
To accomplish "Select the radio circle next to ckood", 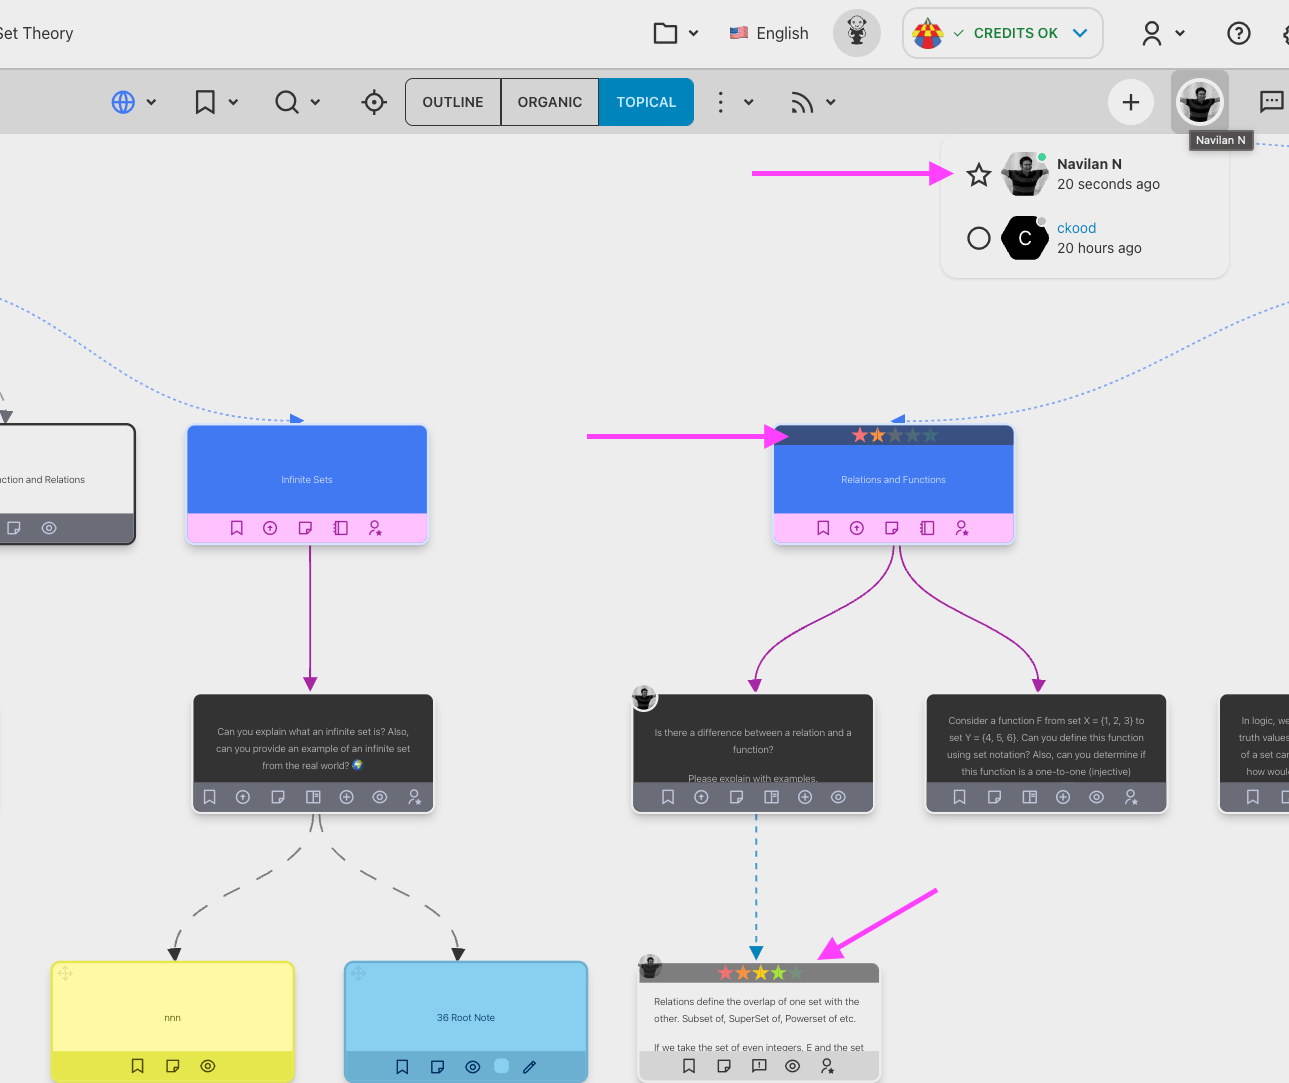I will coord(978,238).
